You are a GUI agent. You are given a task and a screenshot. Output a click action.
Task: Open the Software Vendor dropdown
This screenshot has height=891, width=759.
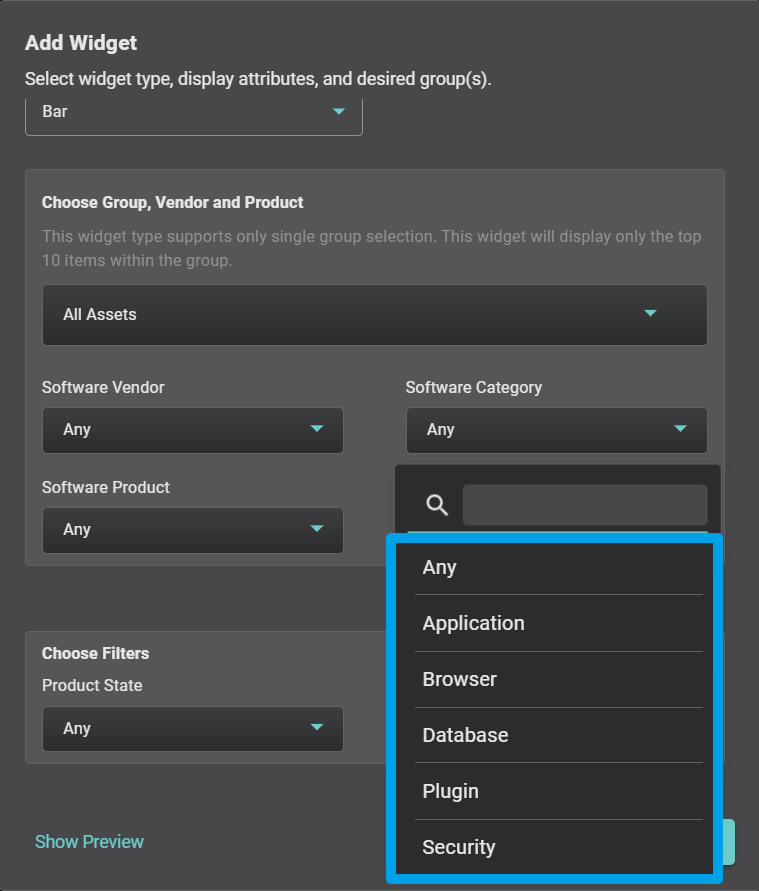coord(192,430)
